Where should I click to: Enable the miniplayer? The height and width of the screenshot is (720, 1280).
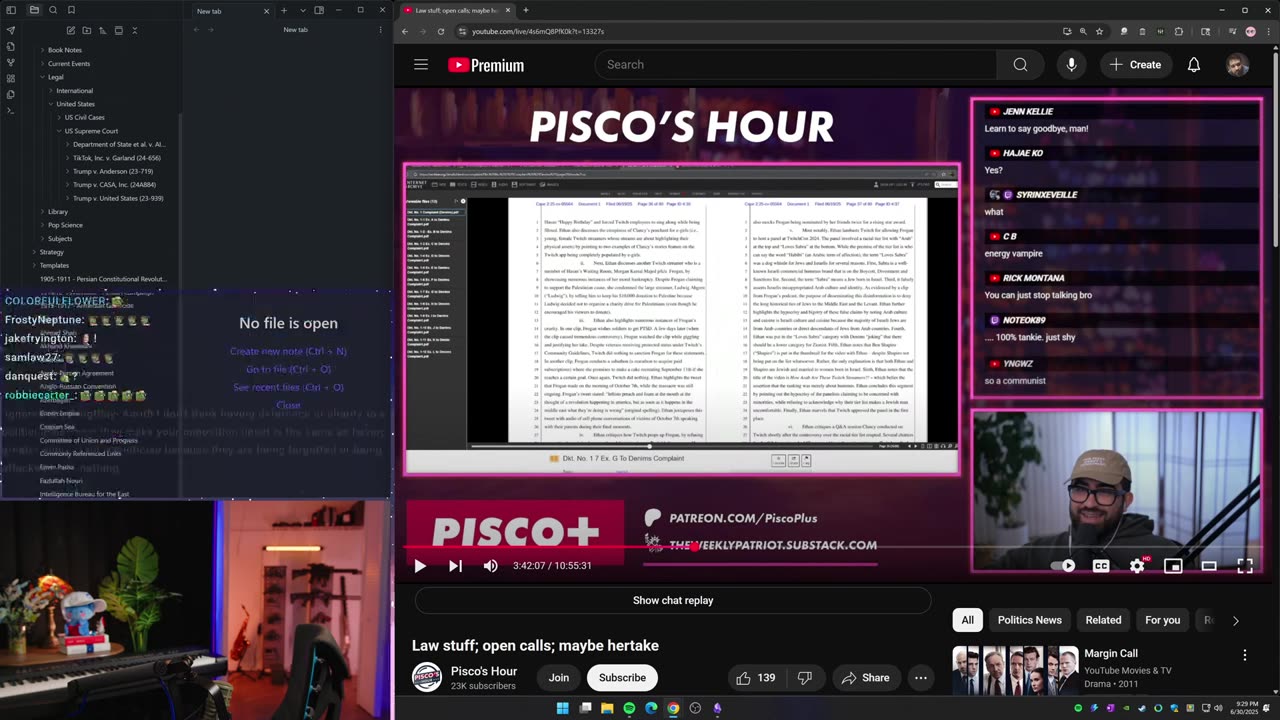(1173, 566)
